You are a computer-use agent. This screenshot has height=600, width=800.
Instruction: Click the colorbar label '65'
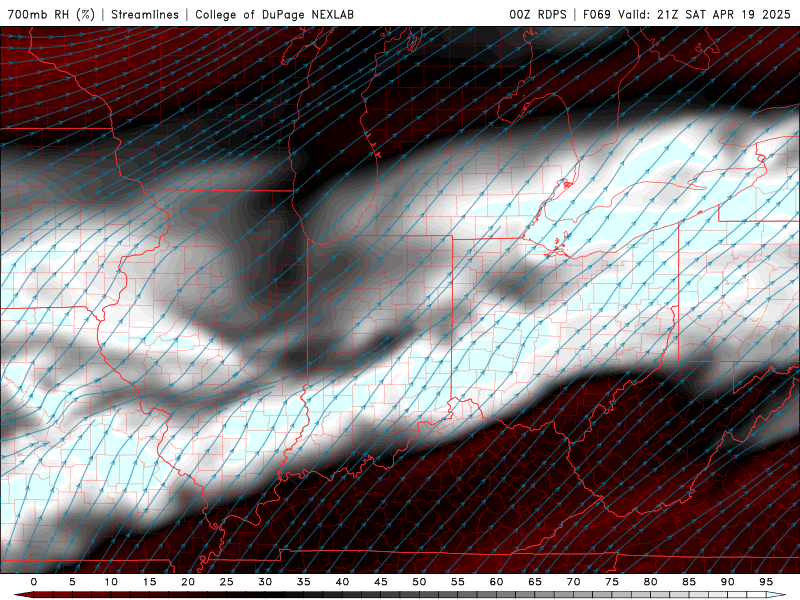tap(535, 582)
